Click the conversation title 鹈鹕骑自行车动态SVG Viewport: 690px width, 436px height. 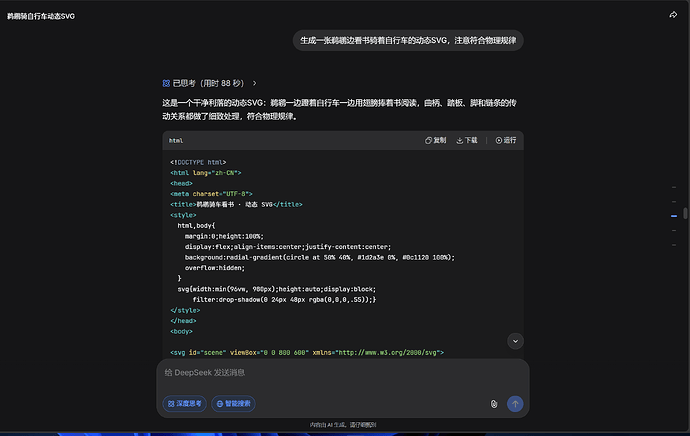pyautogui.click(x=41, y=16)
